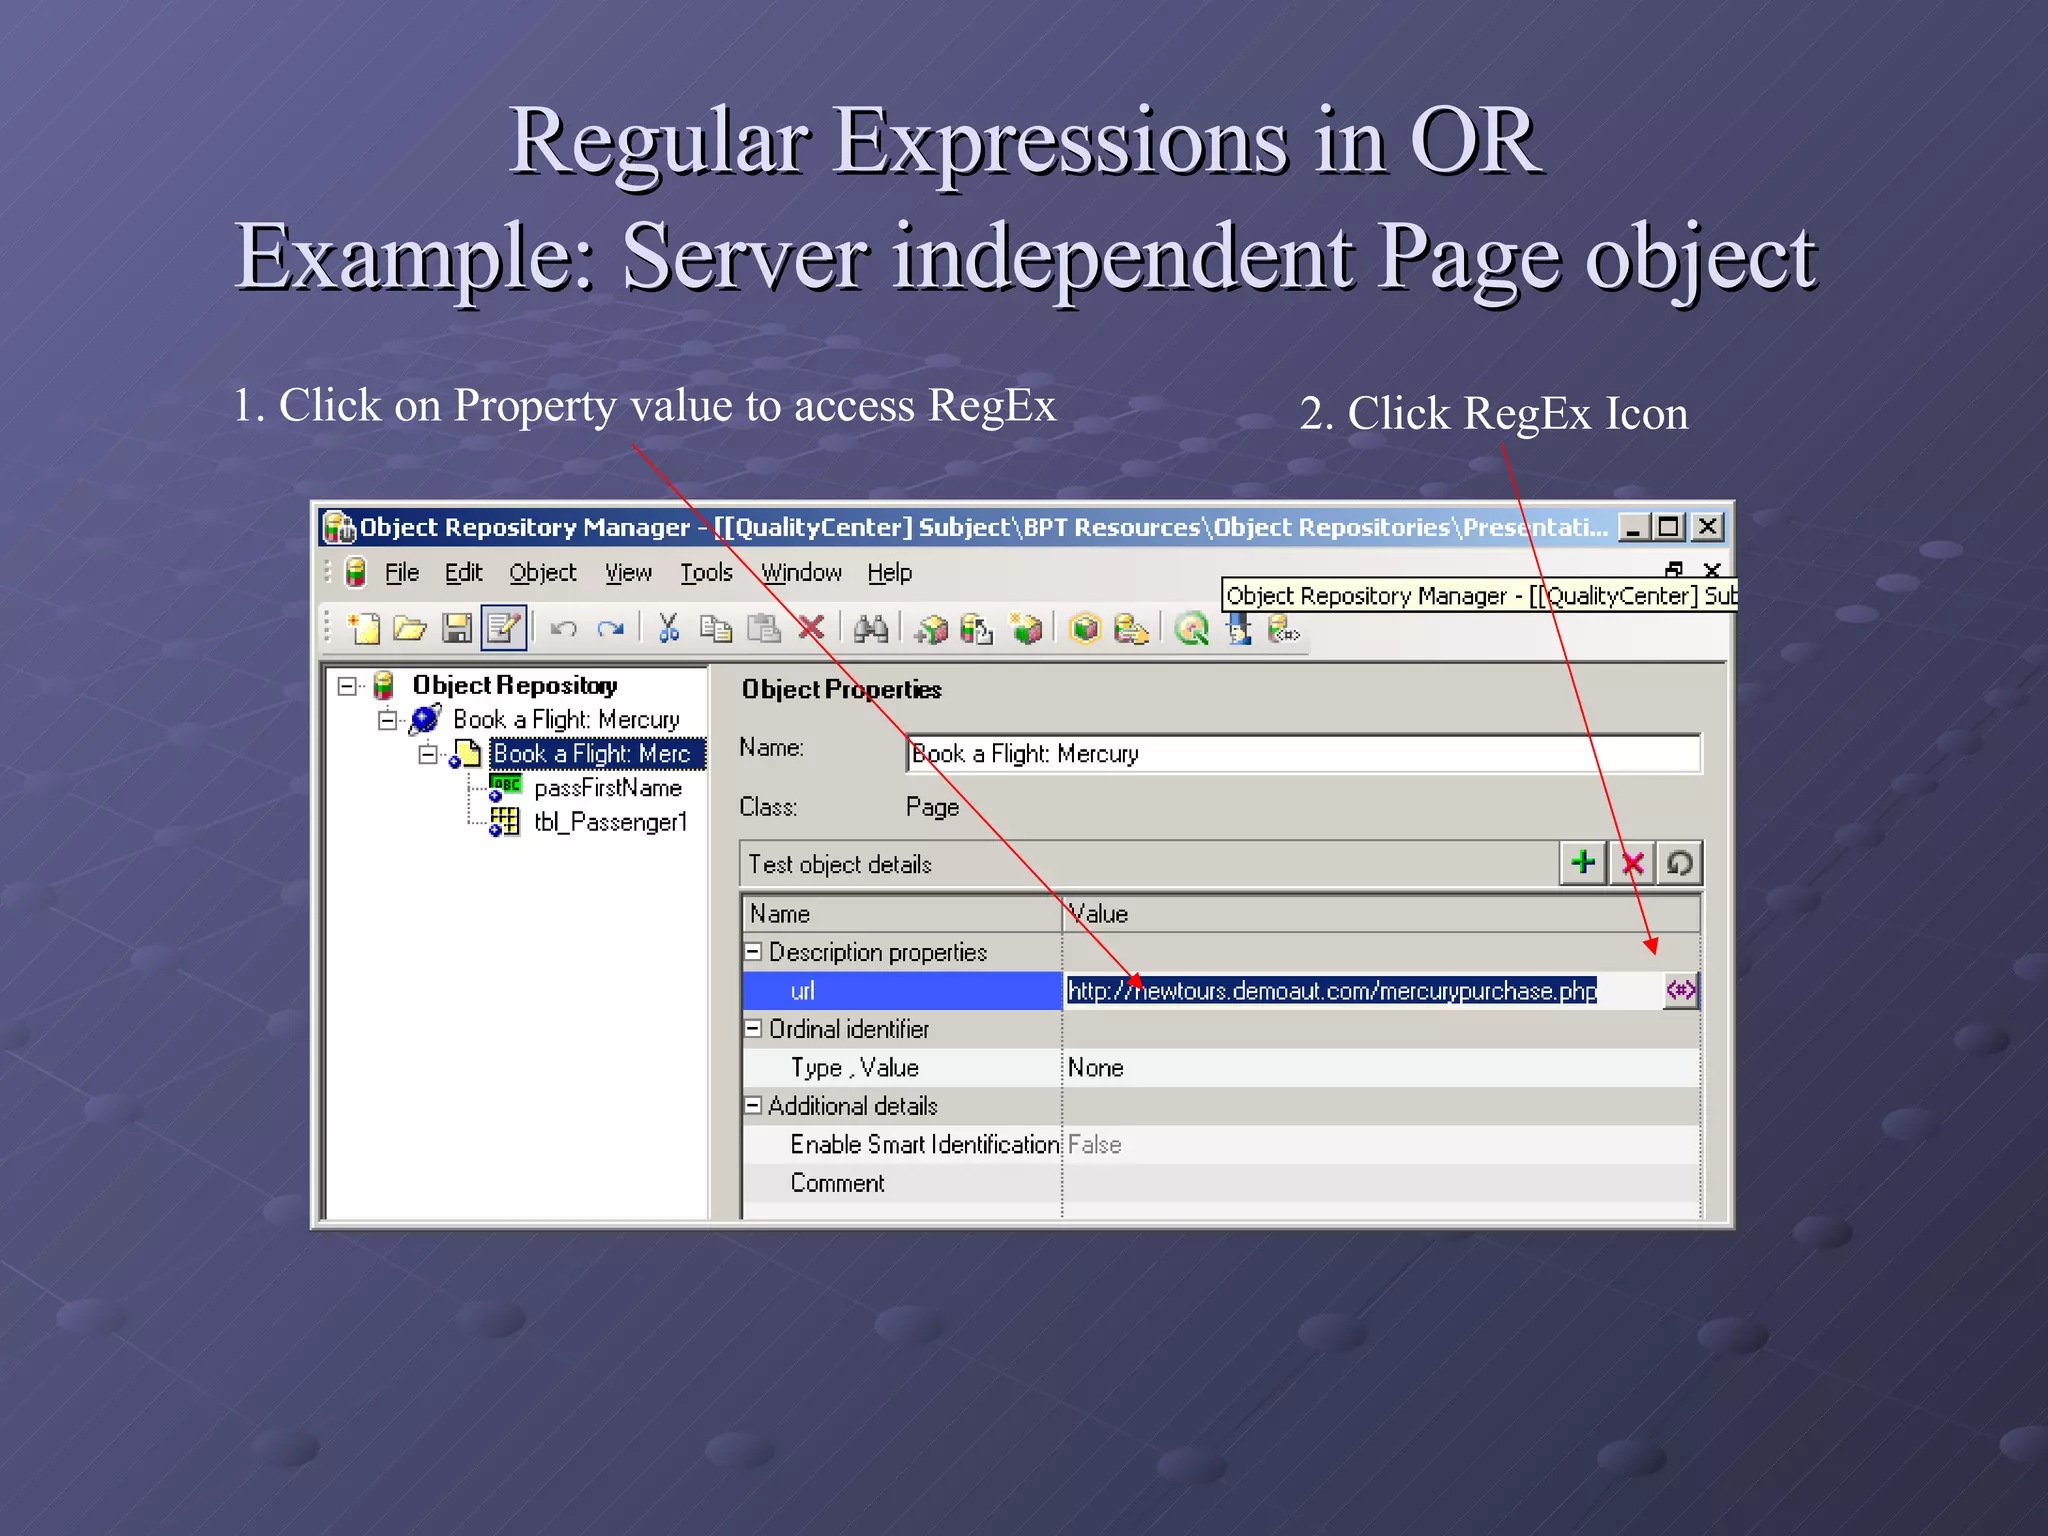2048x1536 pixels.
Task: Click green plus add property button
Action: tap(1583, 863)
